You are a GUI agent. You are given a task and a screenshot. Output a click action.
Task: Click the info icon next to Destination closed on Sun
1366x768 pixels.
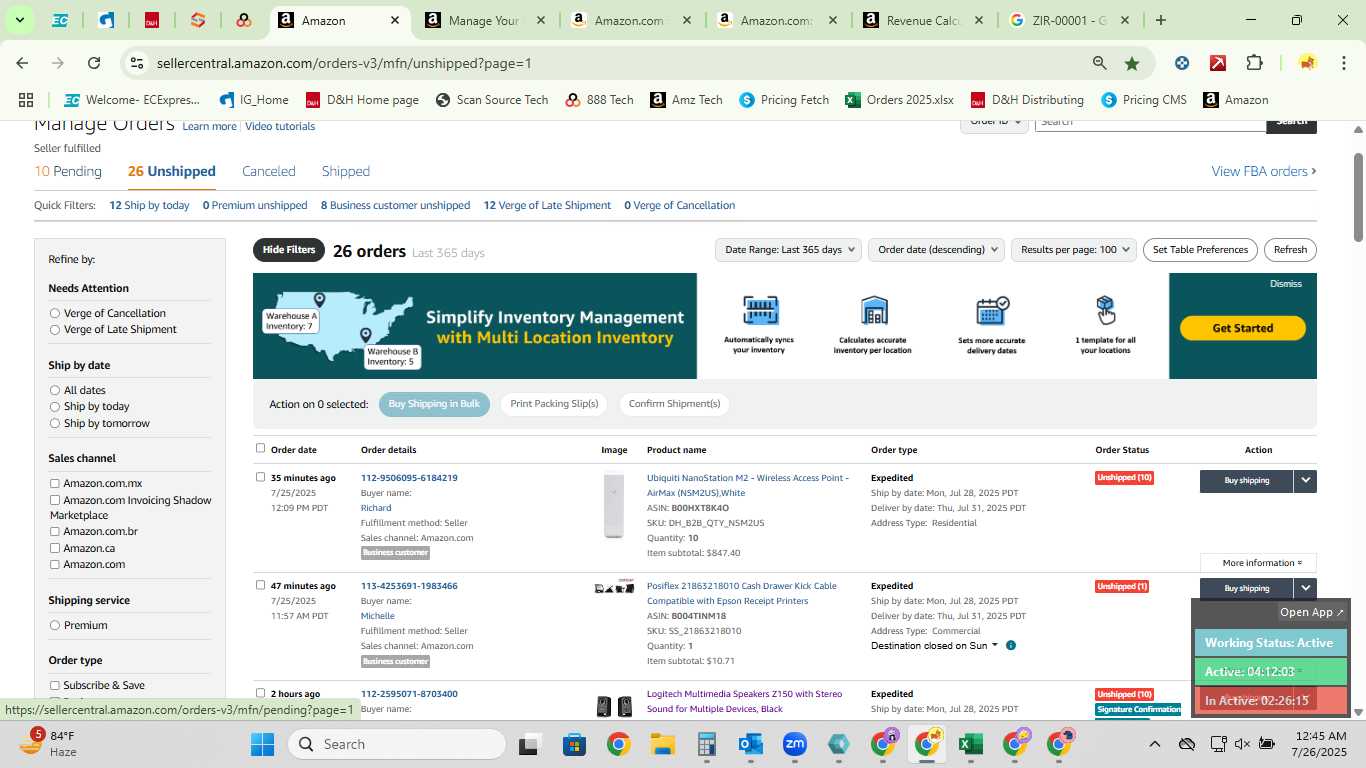1011,646
